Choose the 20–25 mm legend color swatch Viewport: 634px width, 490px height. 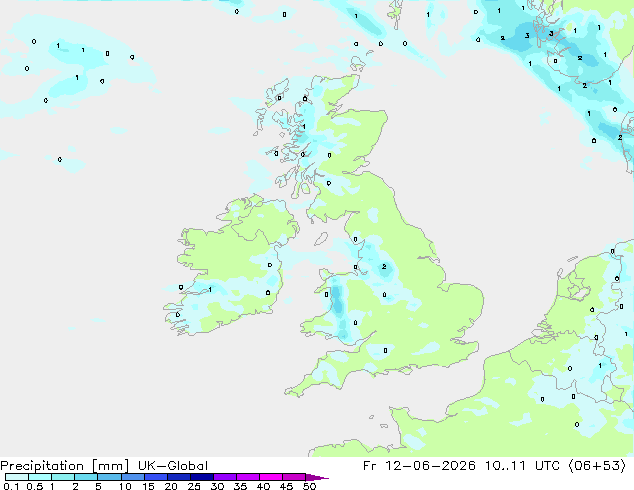[x=179, y=477]
